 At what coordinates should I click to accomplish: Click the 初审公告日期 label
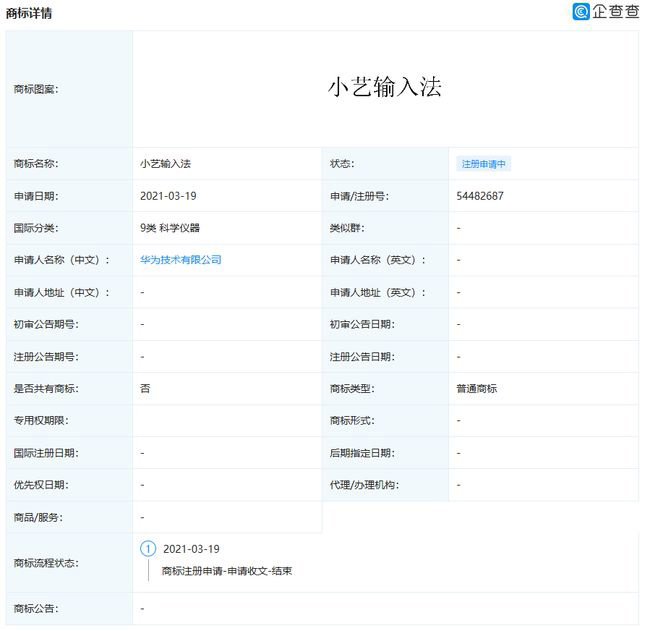(x=362, y=324)
